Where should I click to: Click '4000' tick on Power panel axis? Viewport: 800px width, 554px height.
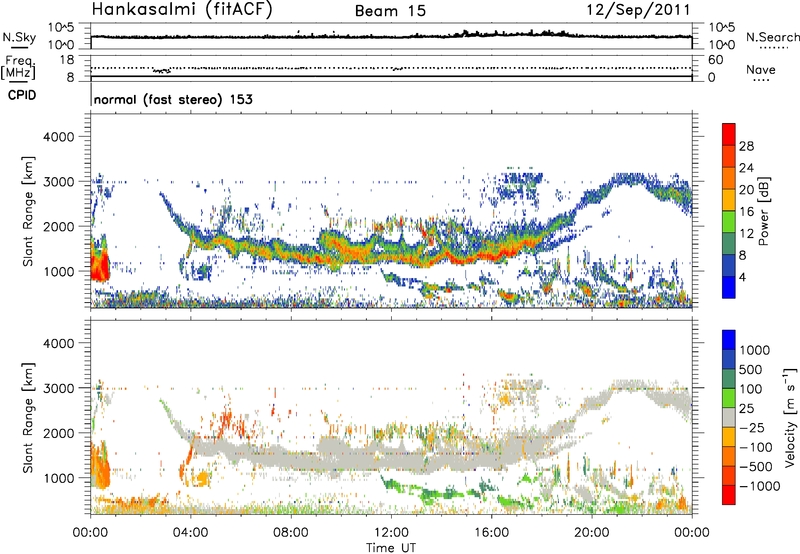58,137
